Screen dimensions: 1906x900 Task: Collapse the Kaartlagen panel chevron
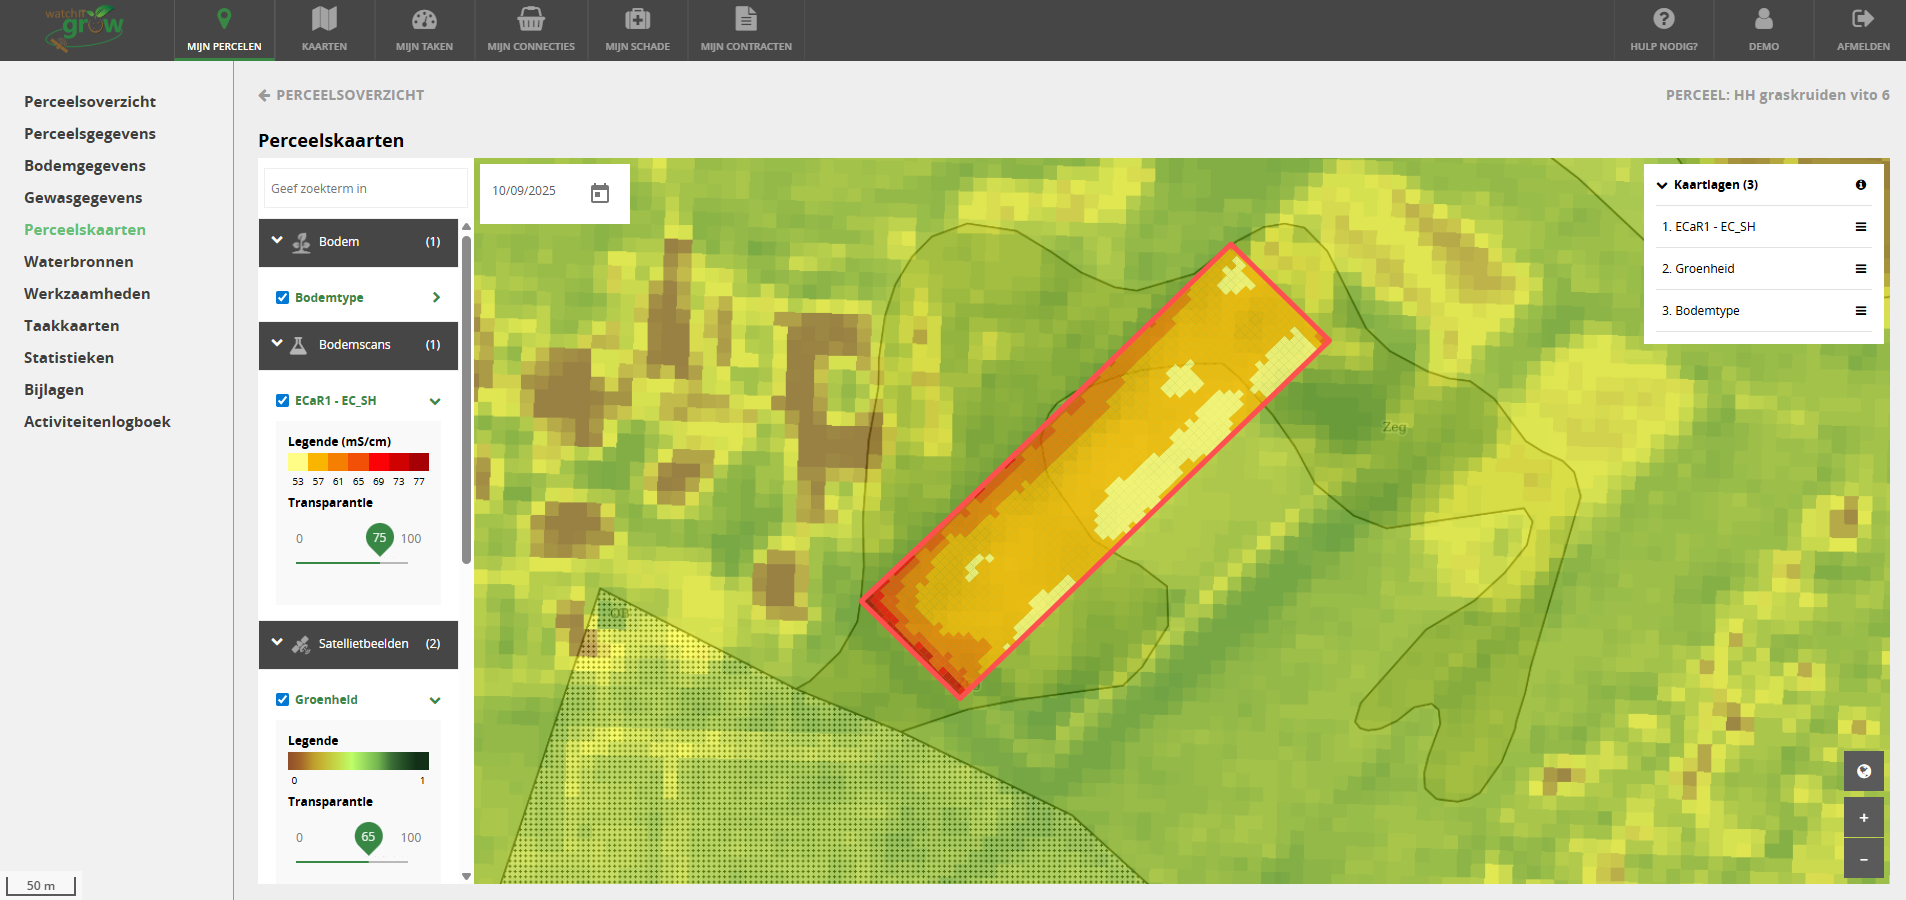tap(1662, 185)
